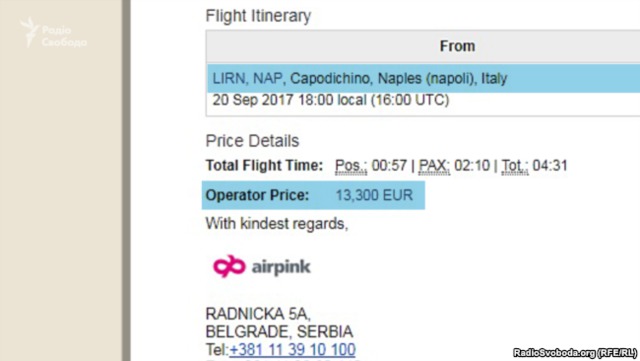This screenshot has width=640, height=361.
Task: Click the RADNICKA 5A address line
Action: pos(258,314)
